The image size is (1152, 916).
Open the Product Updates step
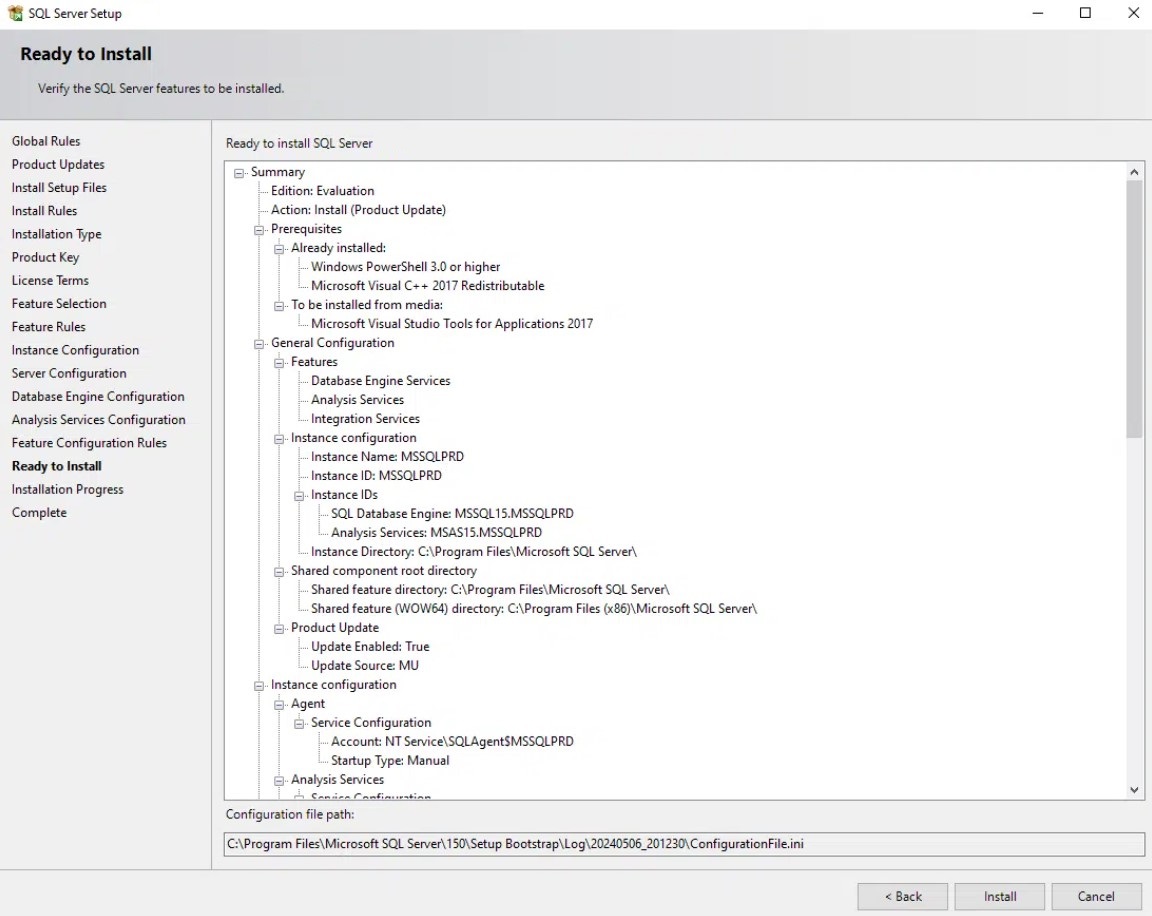(58, 165)
